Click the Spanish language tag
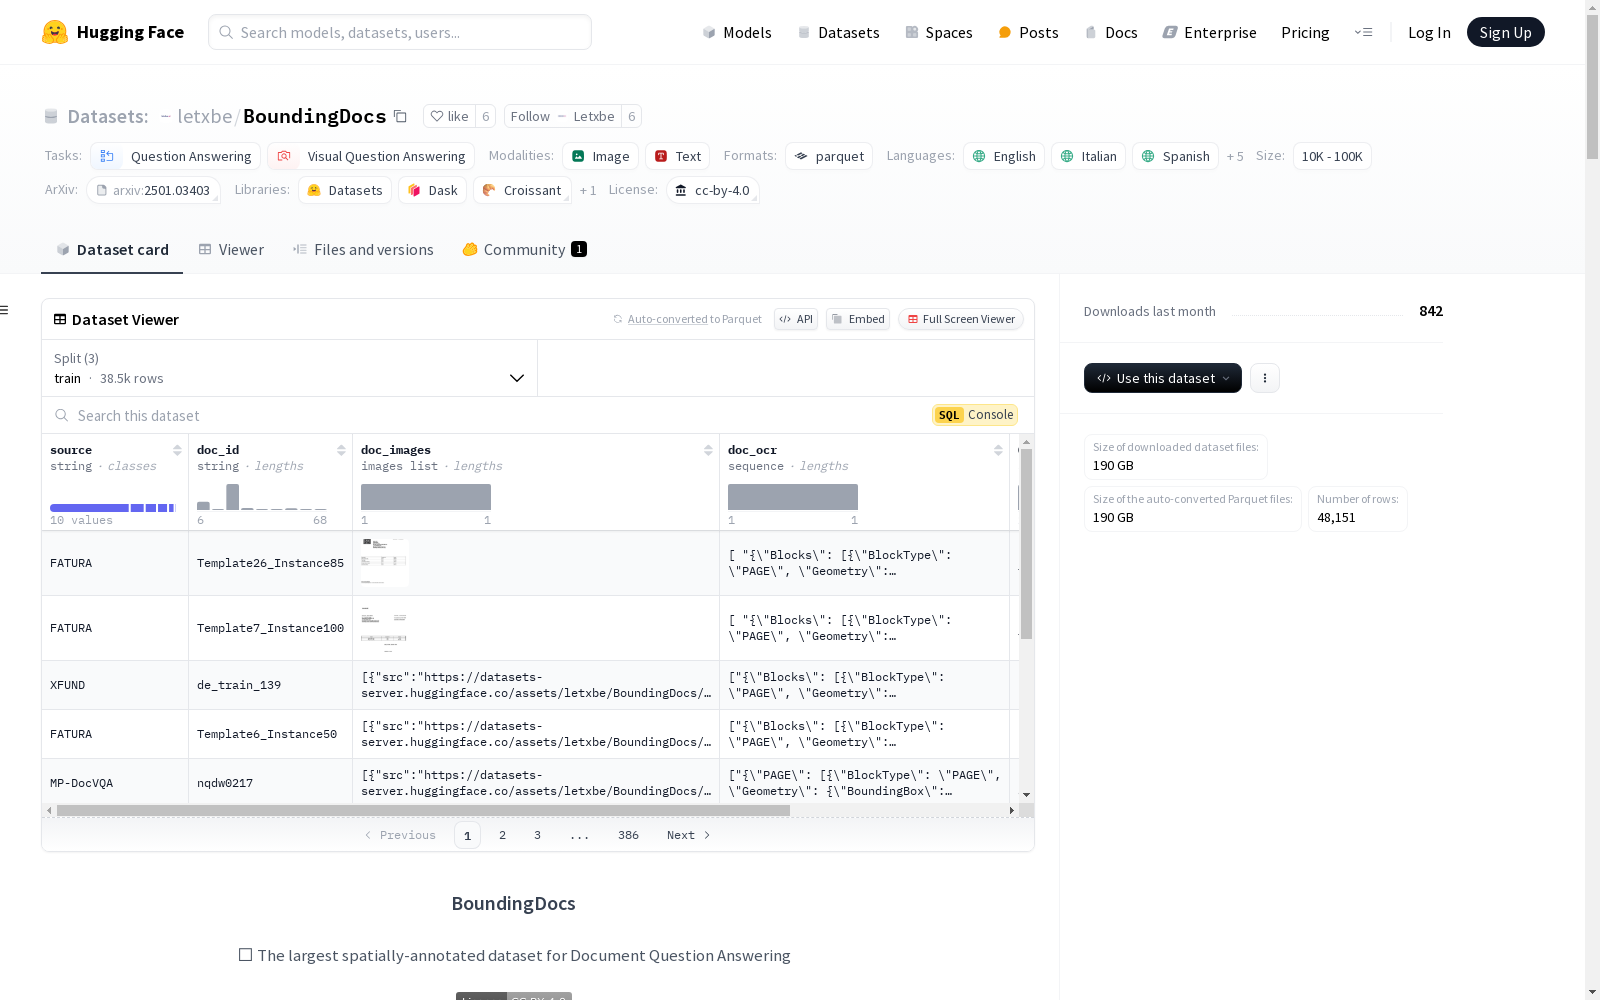Viewport: 1600px width, 1000px height. click(1175, 156)
